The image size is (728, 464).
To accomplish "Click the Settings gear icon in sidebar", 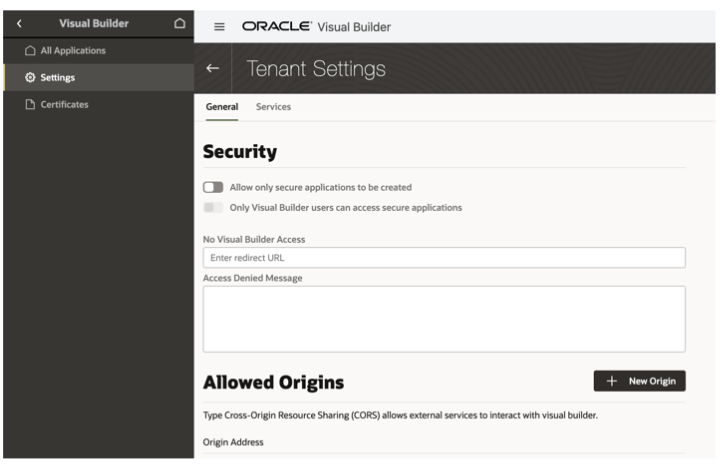I will click(x=30, y=77).
